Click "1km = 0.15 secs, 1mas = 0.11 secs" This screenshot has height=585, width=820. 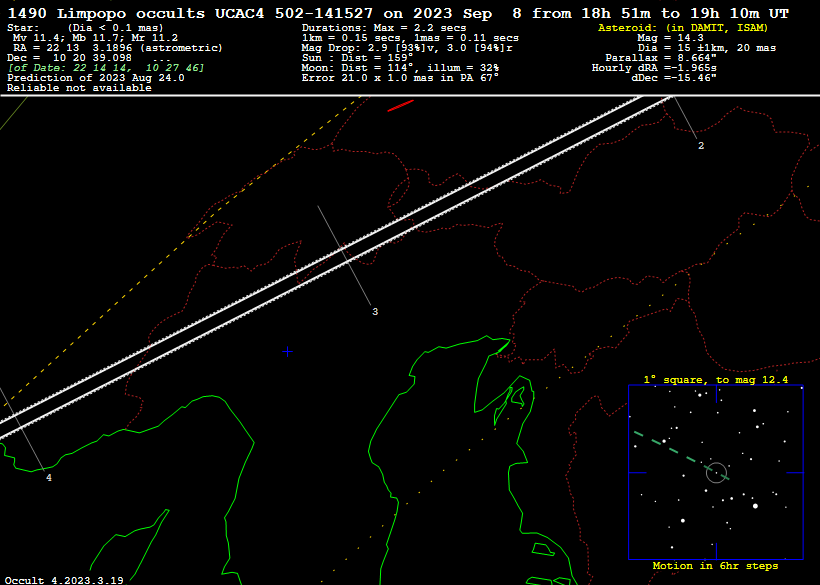[411, 38]
